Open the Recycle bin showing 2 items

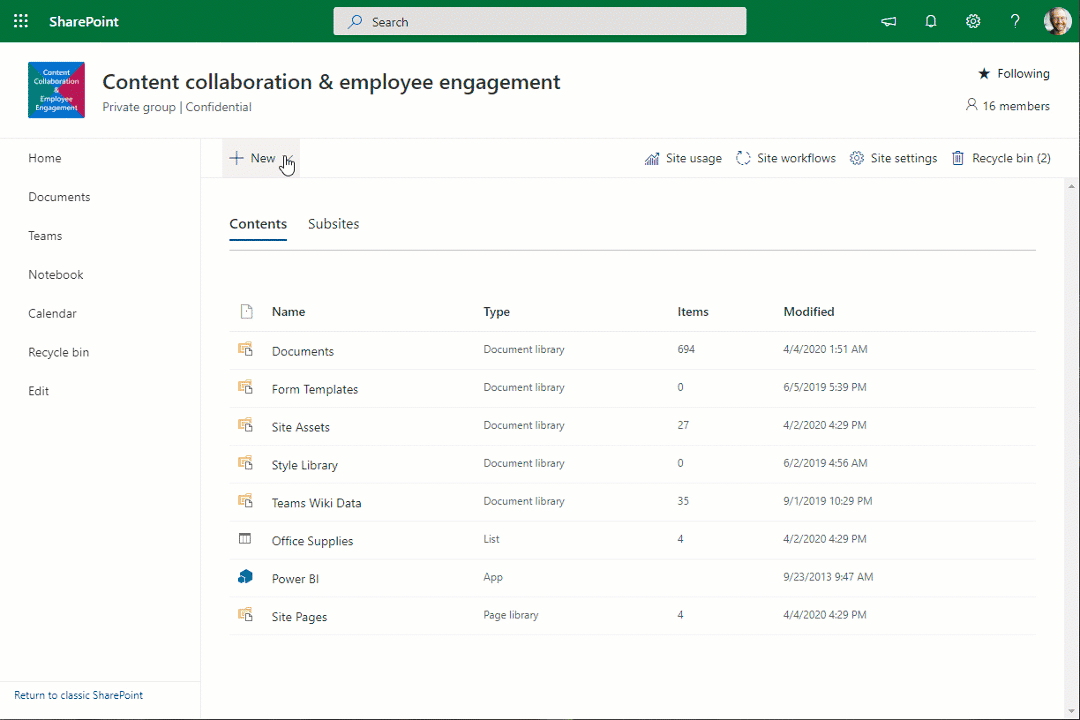click(x=1000, y=157)
